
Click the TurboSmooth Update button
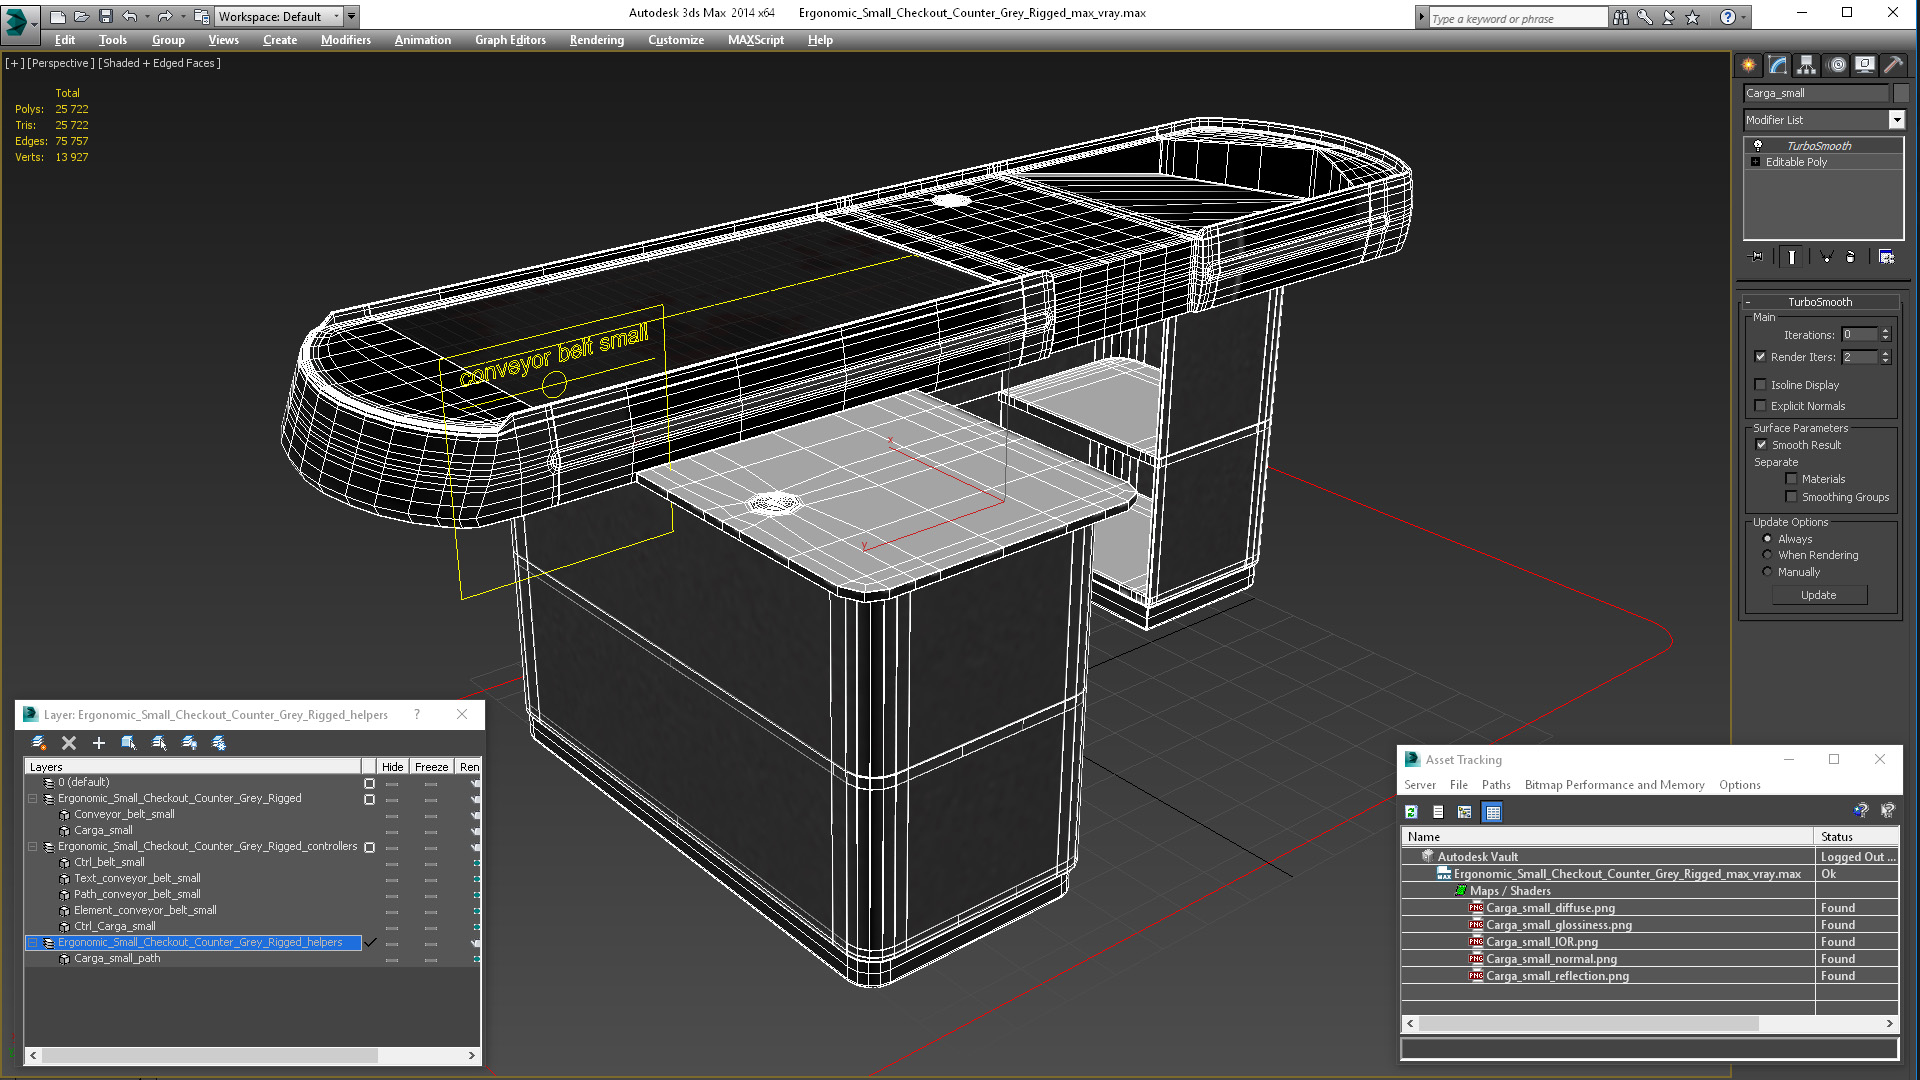pos(1818,595)
